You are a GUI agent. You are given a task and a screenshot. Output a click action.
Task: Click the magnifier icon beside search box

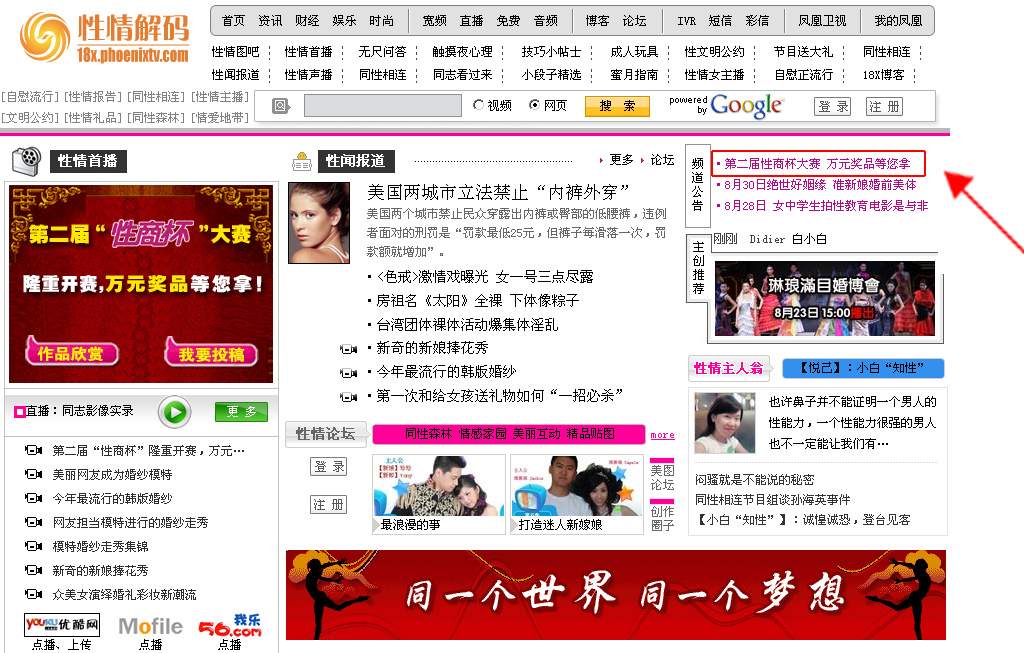click(280, 106)
